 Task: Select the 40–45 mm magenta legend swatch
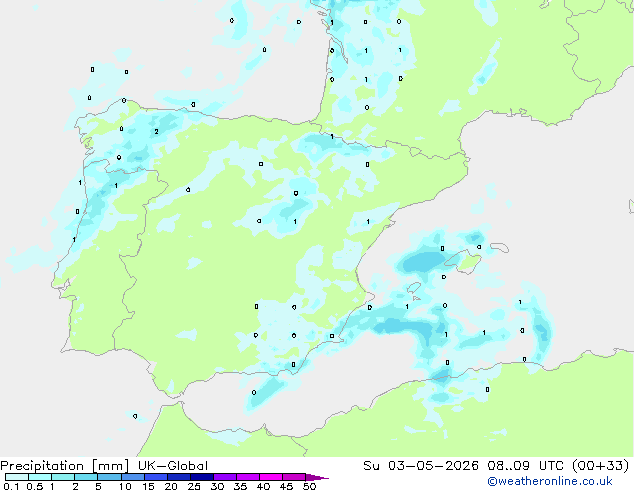tap(271, 477)
